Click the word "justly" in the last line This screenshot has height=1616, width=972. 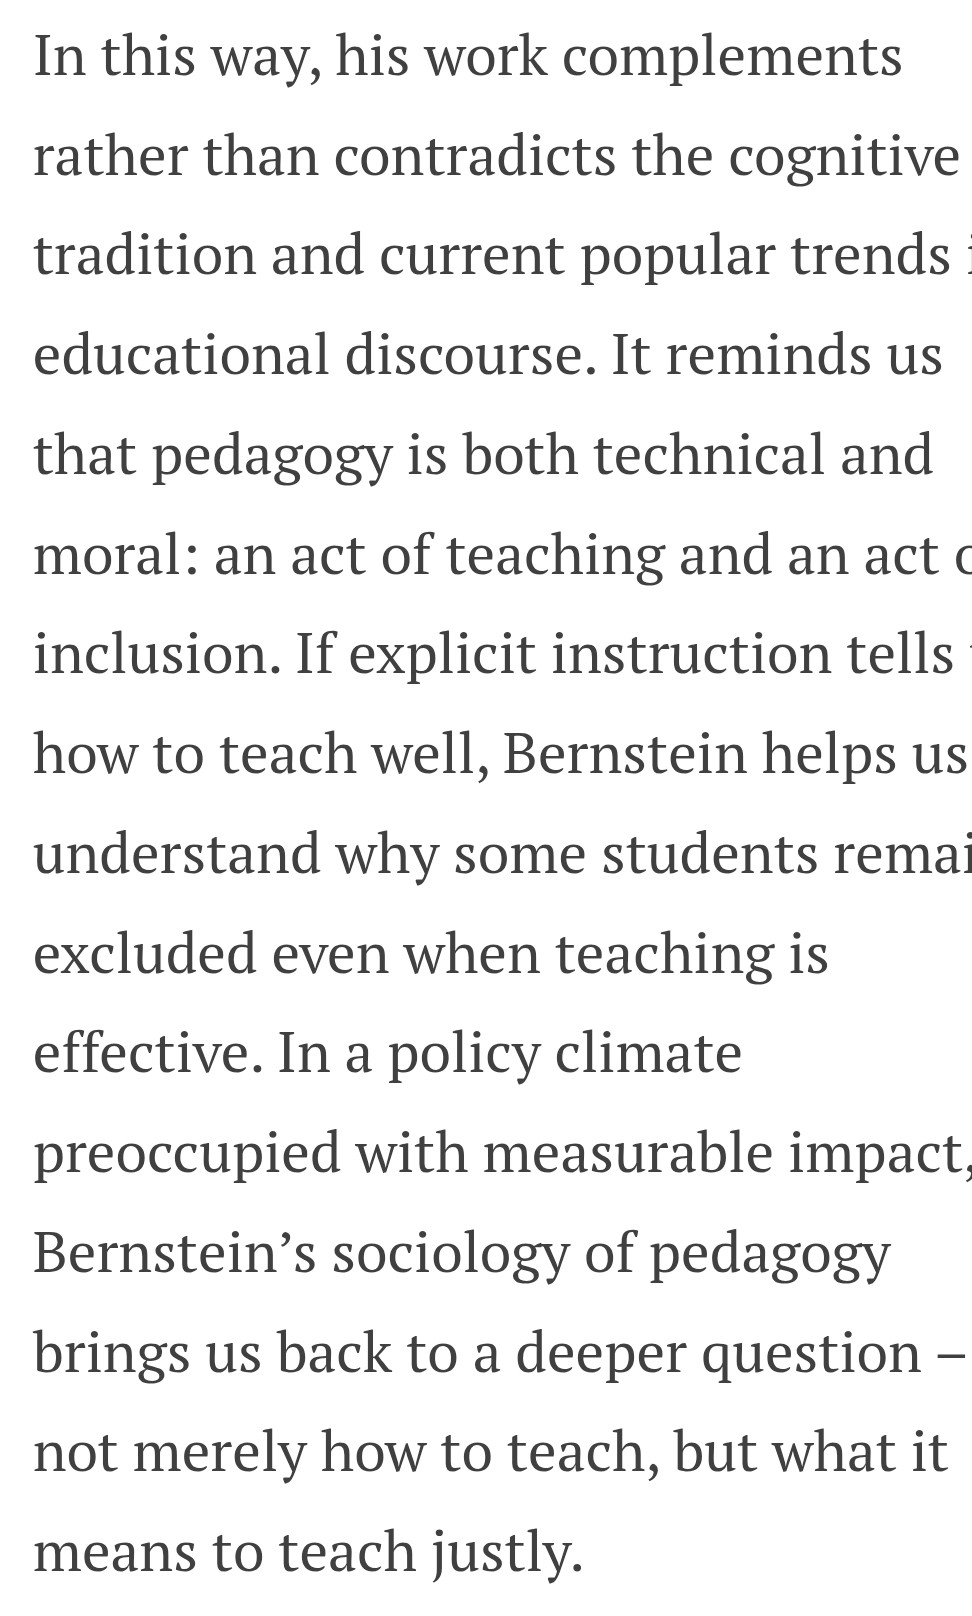[506, 1552]
